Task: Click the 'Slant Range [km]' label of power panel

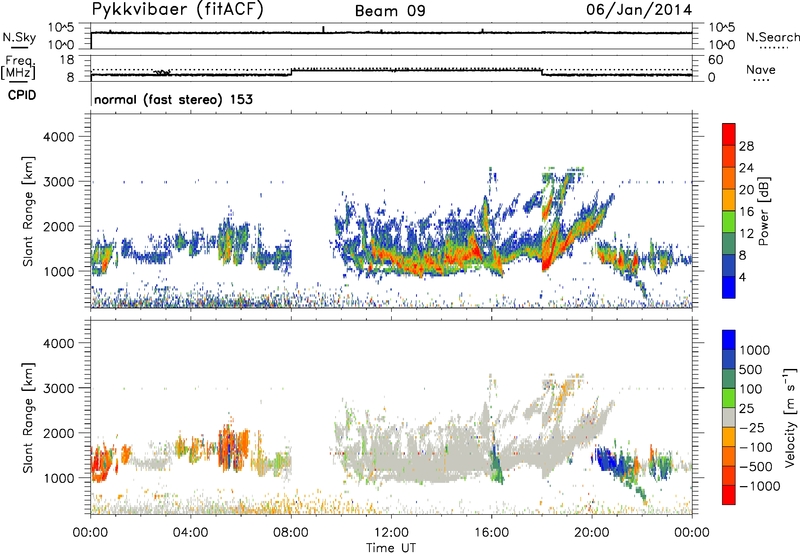Action: point(28,211)
